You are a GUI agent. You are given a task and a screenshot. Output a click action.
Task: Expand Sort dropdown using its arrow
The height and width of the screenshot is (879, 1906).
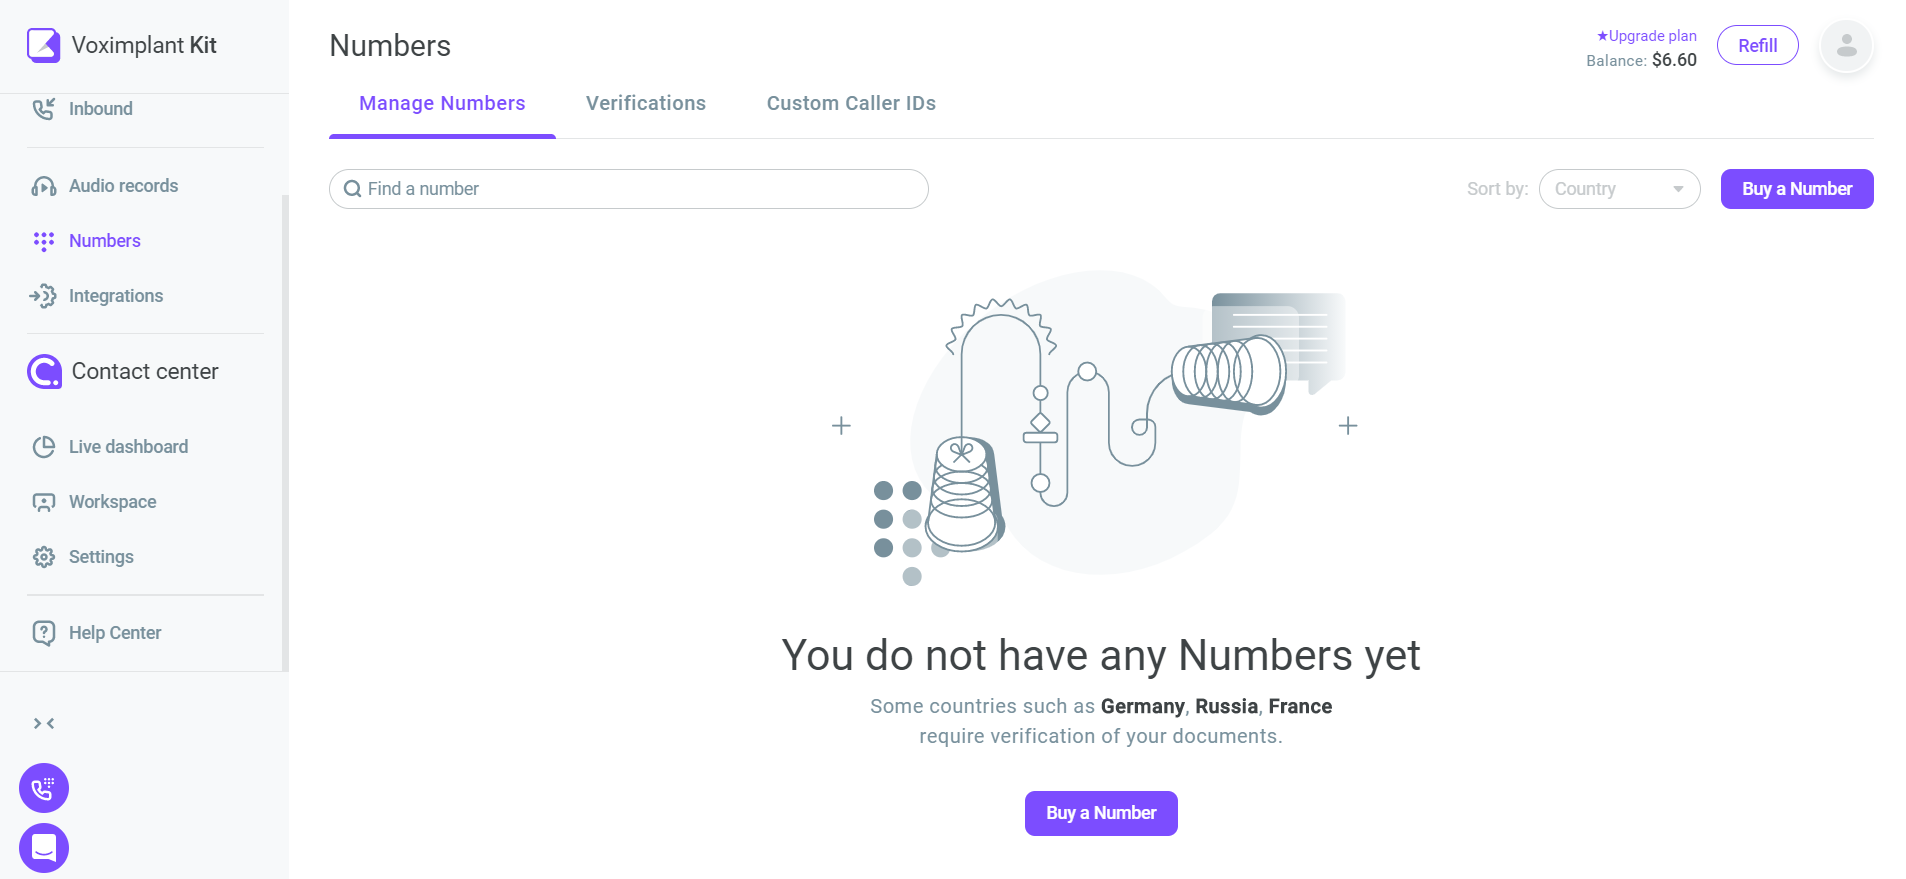click(1677, 189)
